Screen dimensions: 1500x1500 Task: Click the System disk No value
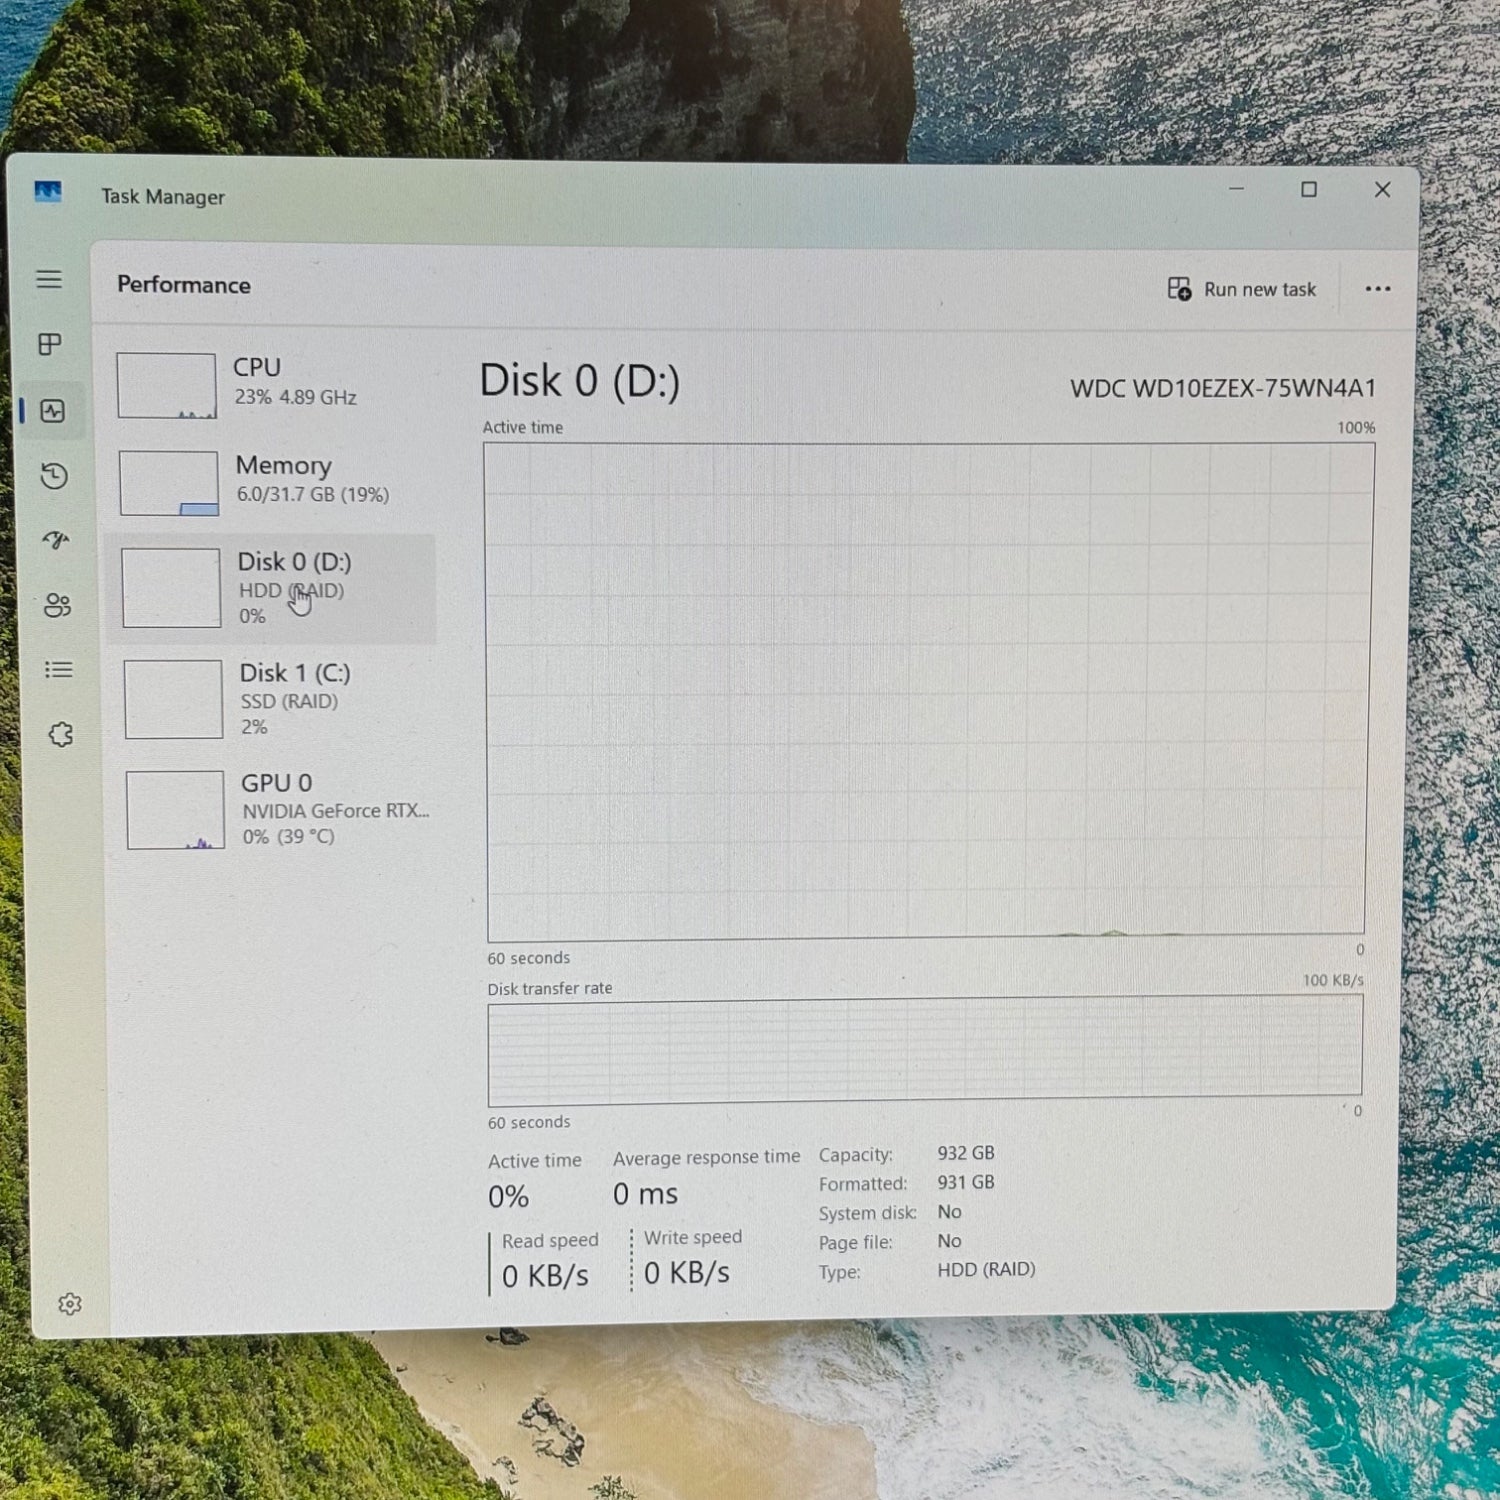(949, 1212)
